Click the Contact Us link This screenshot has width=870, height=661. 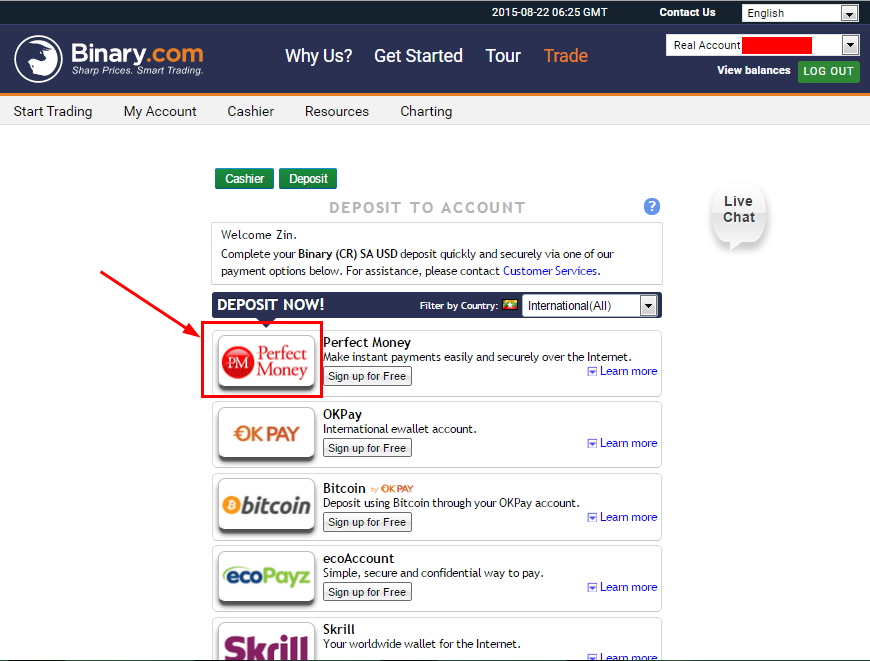(687, 12)
